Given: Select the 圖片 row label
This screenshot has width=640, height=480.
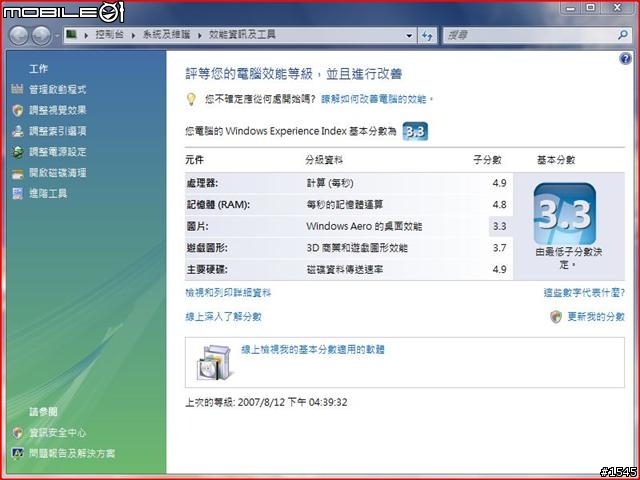Looking at the screenshot, I should coord(197,226).
